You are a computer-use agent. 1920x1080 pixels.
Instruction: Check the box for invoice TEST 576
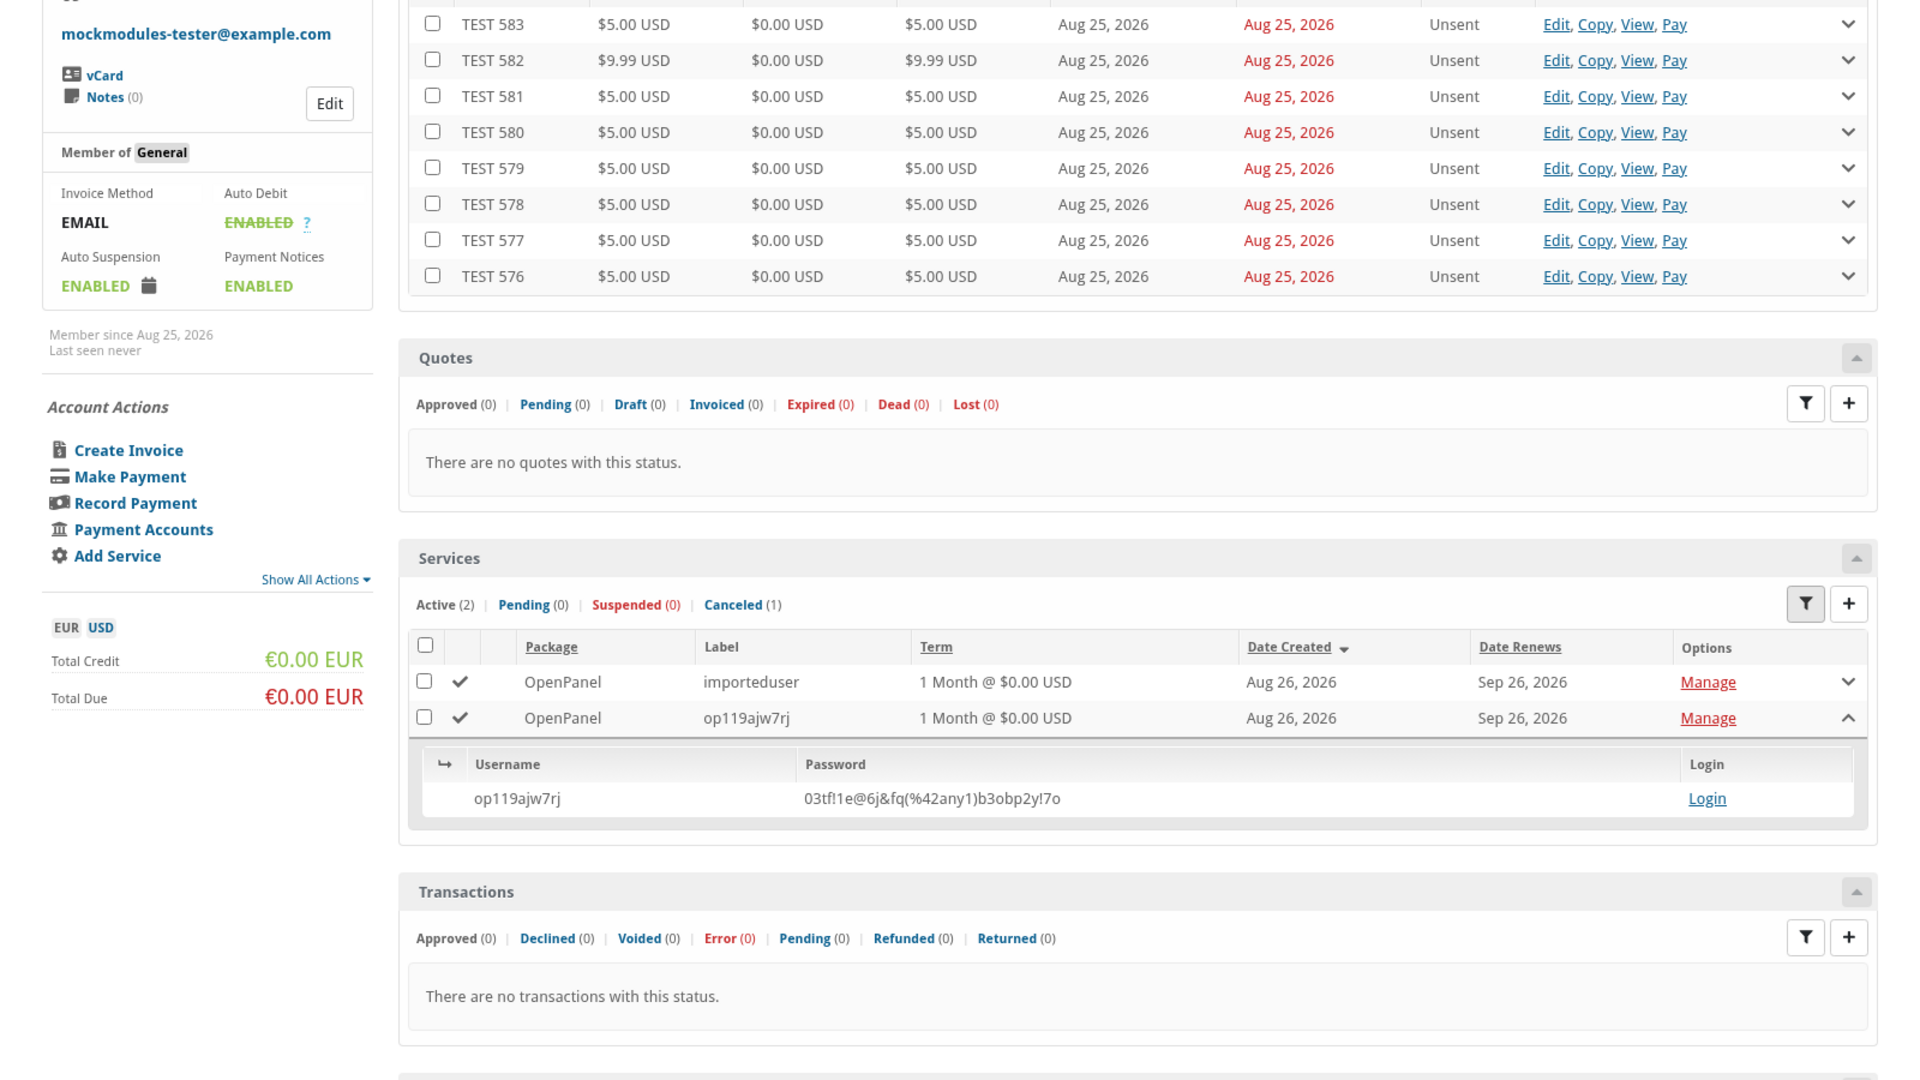432,275
